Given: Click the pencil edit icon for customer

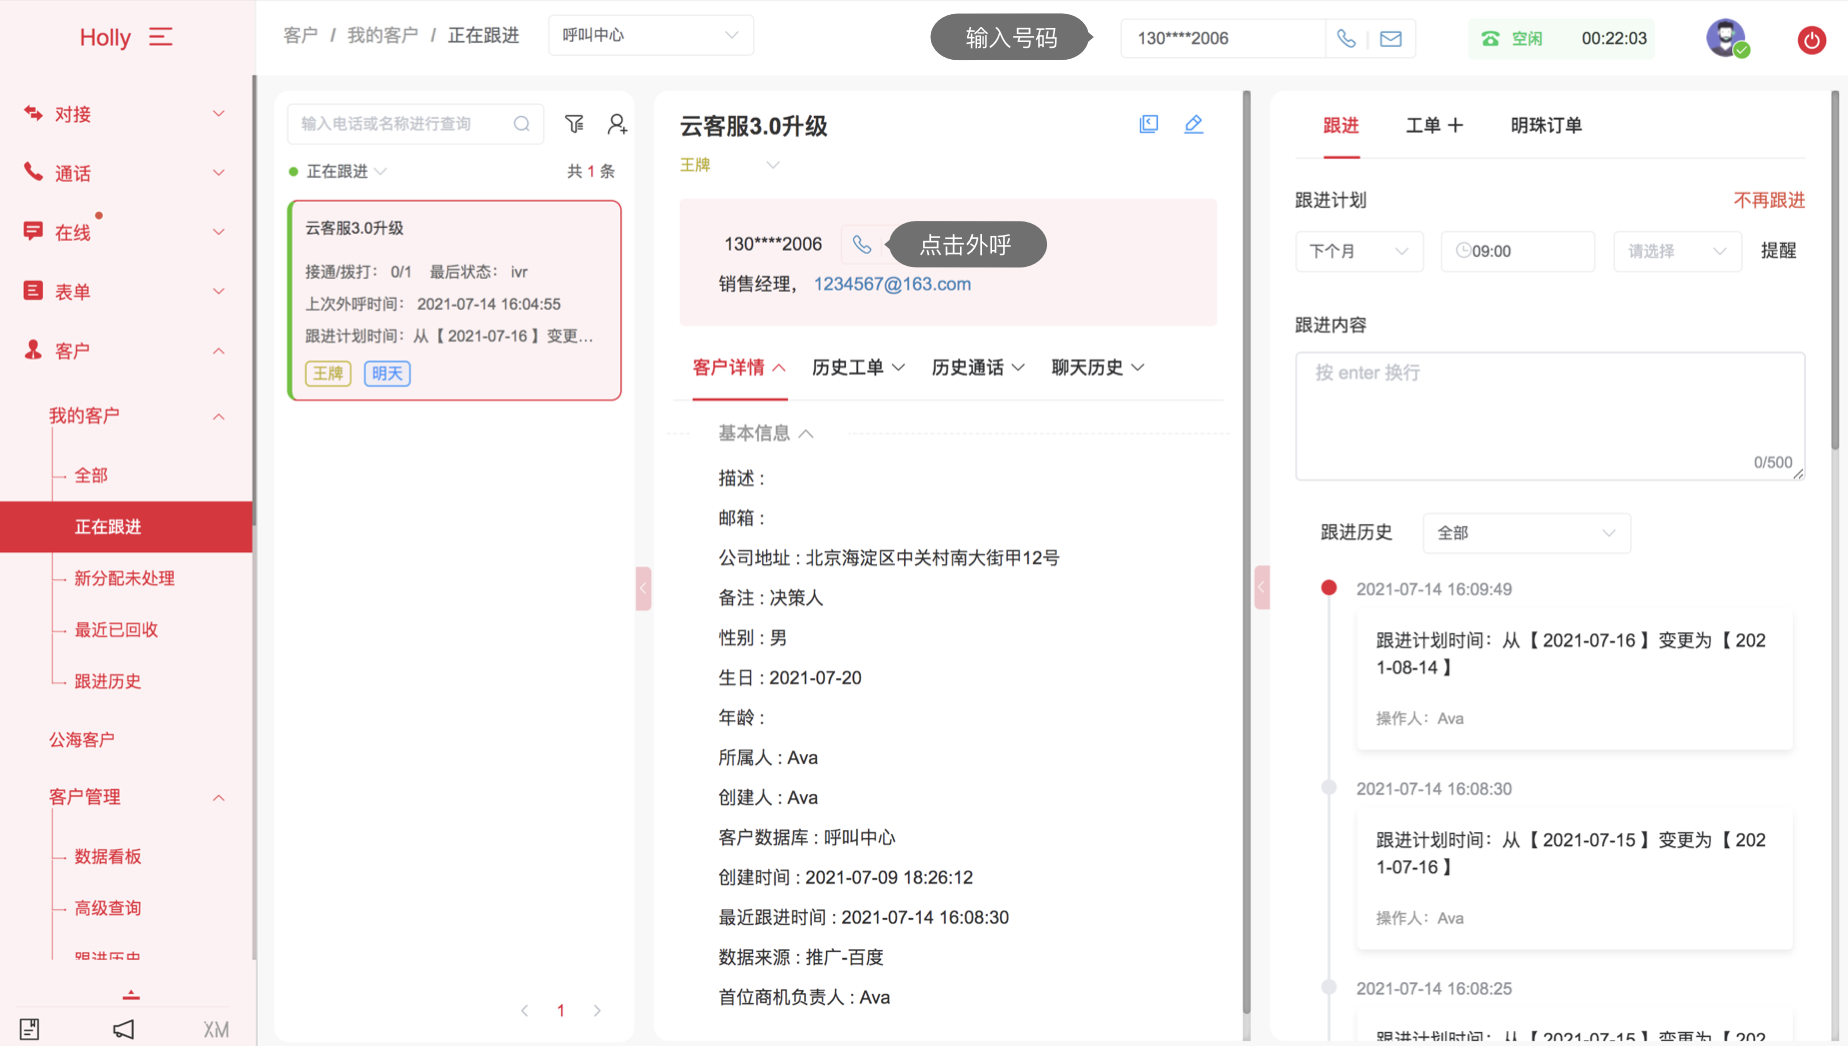Looking at the screenshot, I should coord(1193,125).
